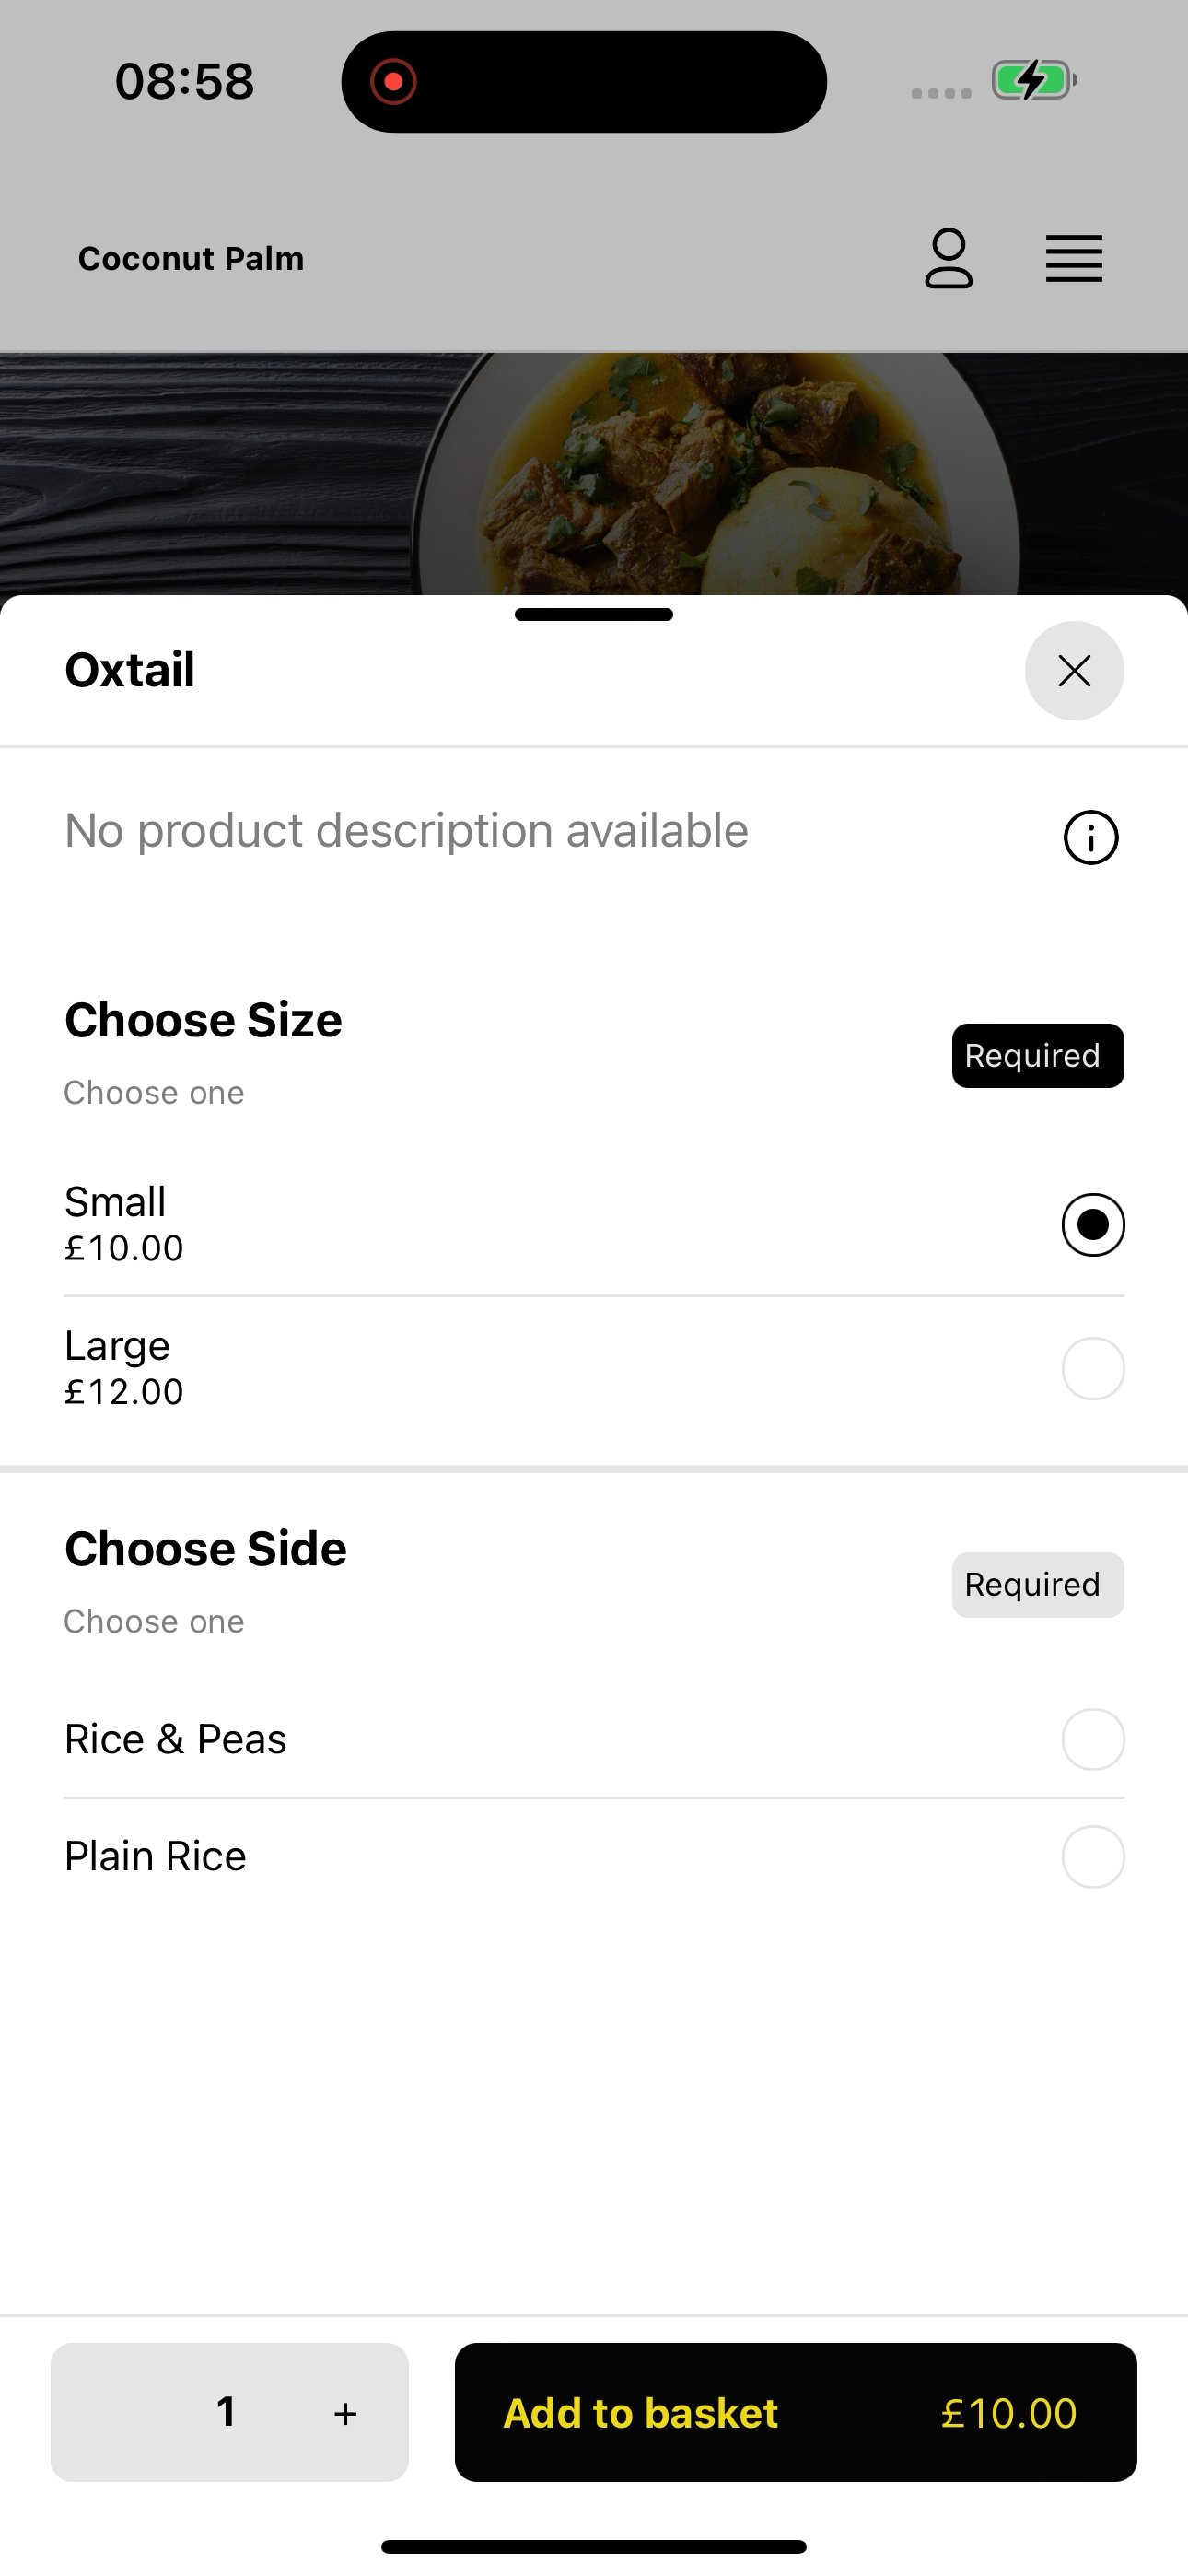Add Oxtail to basket for £10.00
The width and height of the screenshot is (1188, 2576).
(795, 2412)
